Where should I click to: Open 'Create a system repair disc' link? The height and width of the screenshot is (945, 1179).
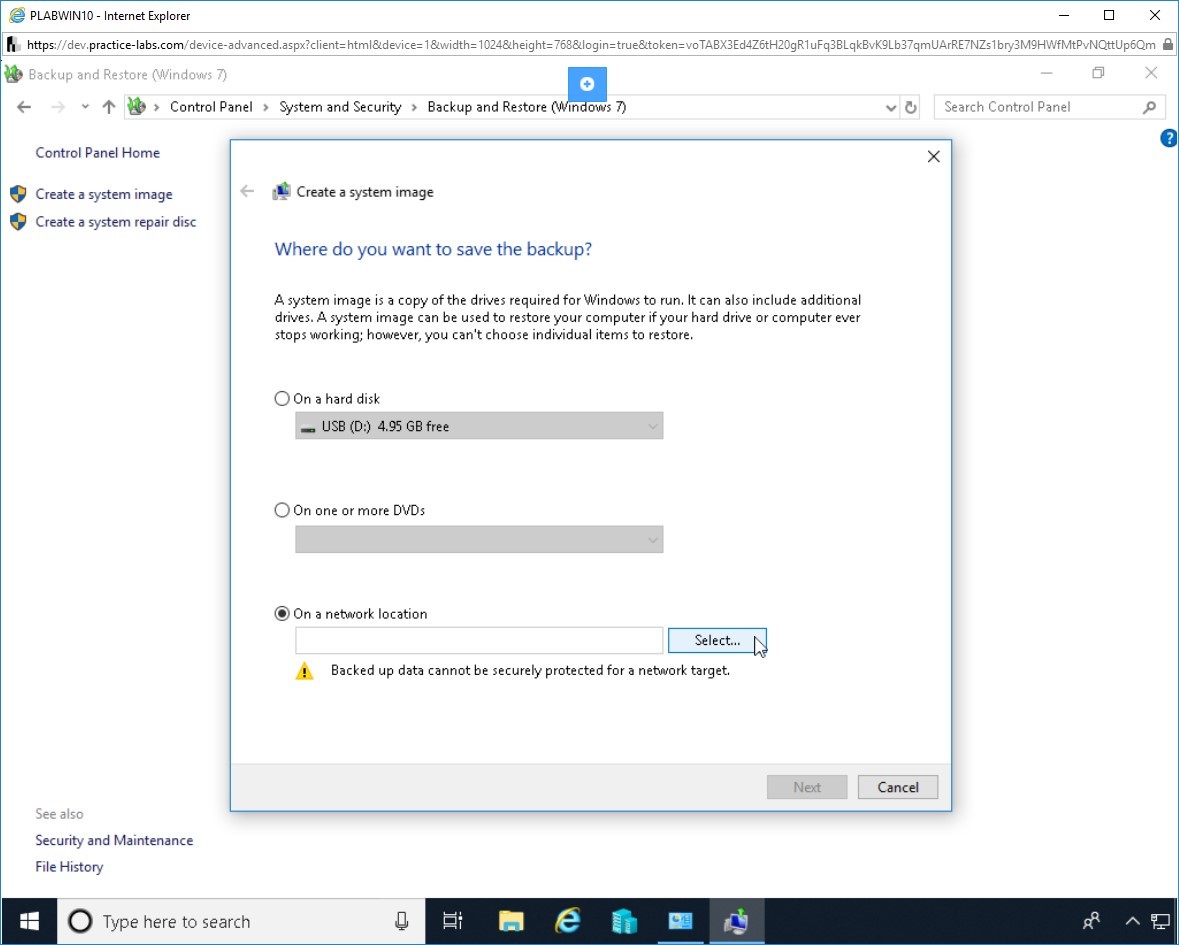(116, 222)
